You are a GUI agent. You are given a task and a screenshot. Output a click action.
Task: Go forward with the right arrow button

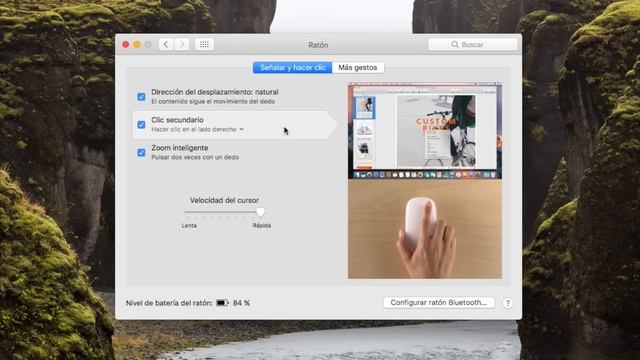(182, 44)
